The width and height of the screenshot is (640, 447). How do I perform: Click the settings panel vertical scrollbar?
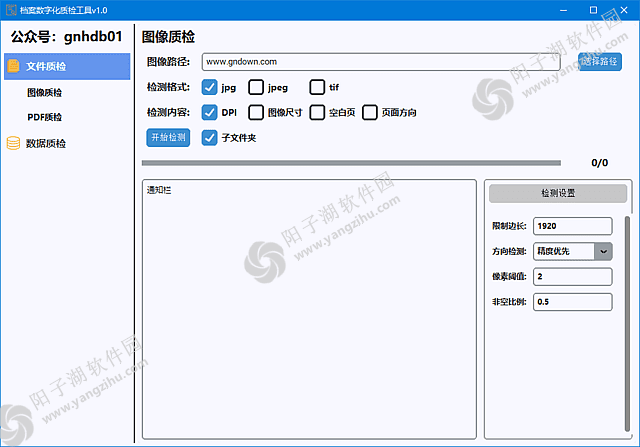[627, 323]
